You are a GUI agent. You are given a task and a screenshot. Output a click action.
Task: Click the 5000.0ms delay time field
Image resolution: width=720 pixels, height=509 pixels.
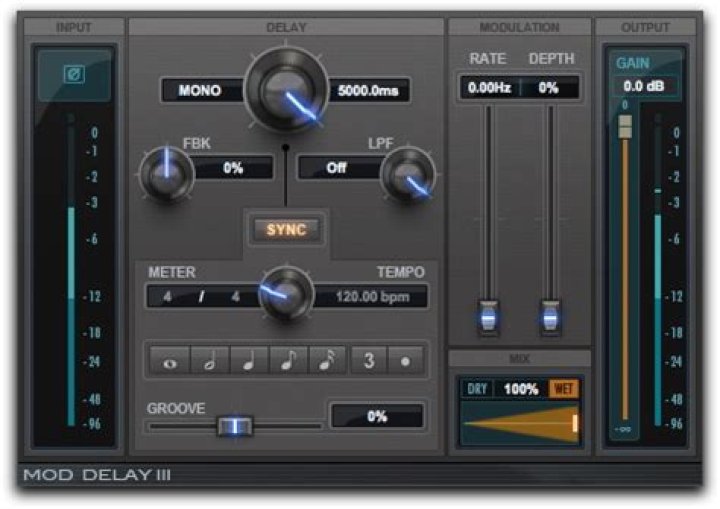tap(368, 90)
